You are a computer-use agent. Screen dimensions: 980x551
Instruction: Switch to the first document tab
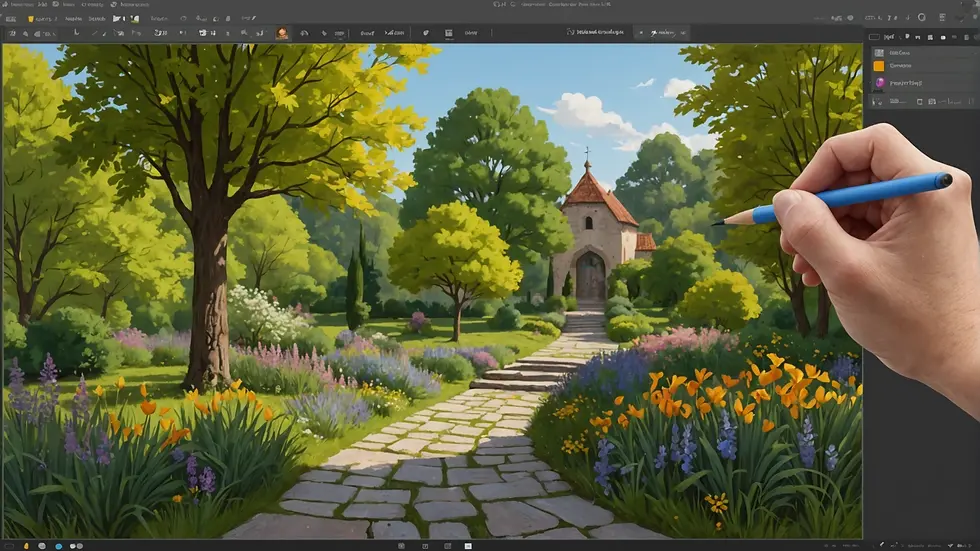(595, 32)
